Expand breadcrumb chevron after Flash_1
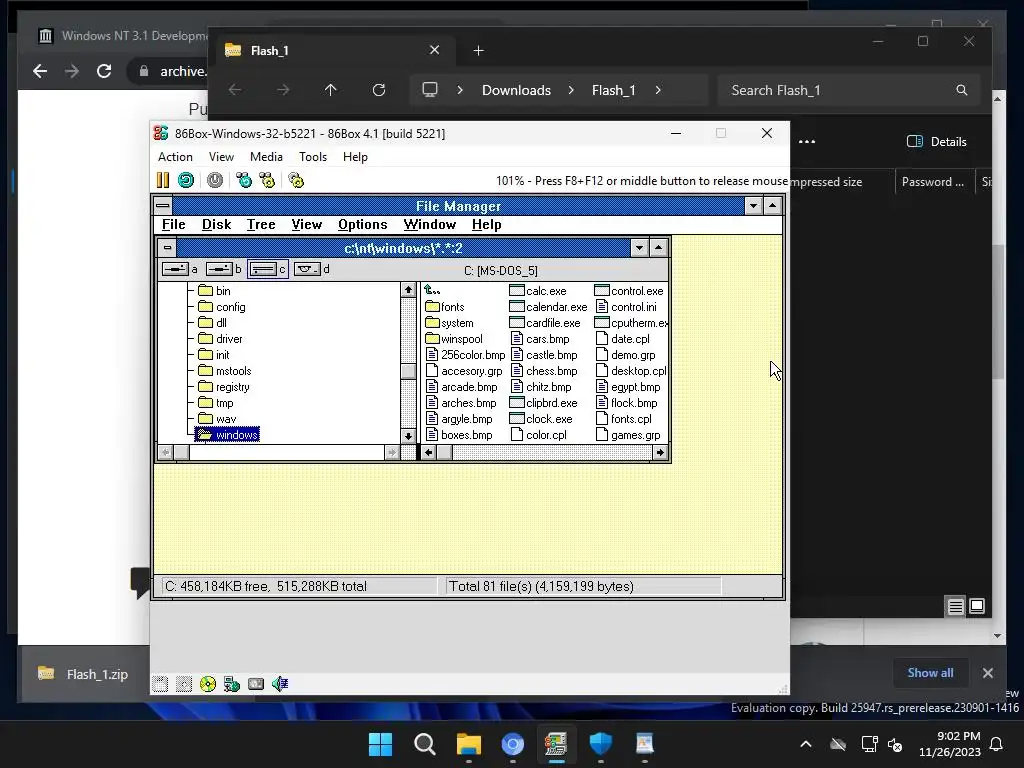This screenshot has height=768, width=1024. pos(658,90)
